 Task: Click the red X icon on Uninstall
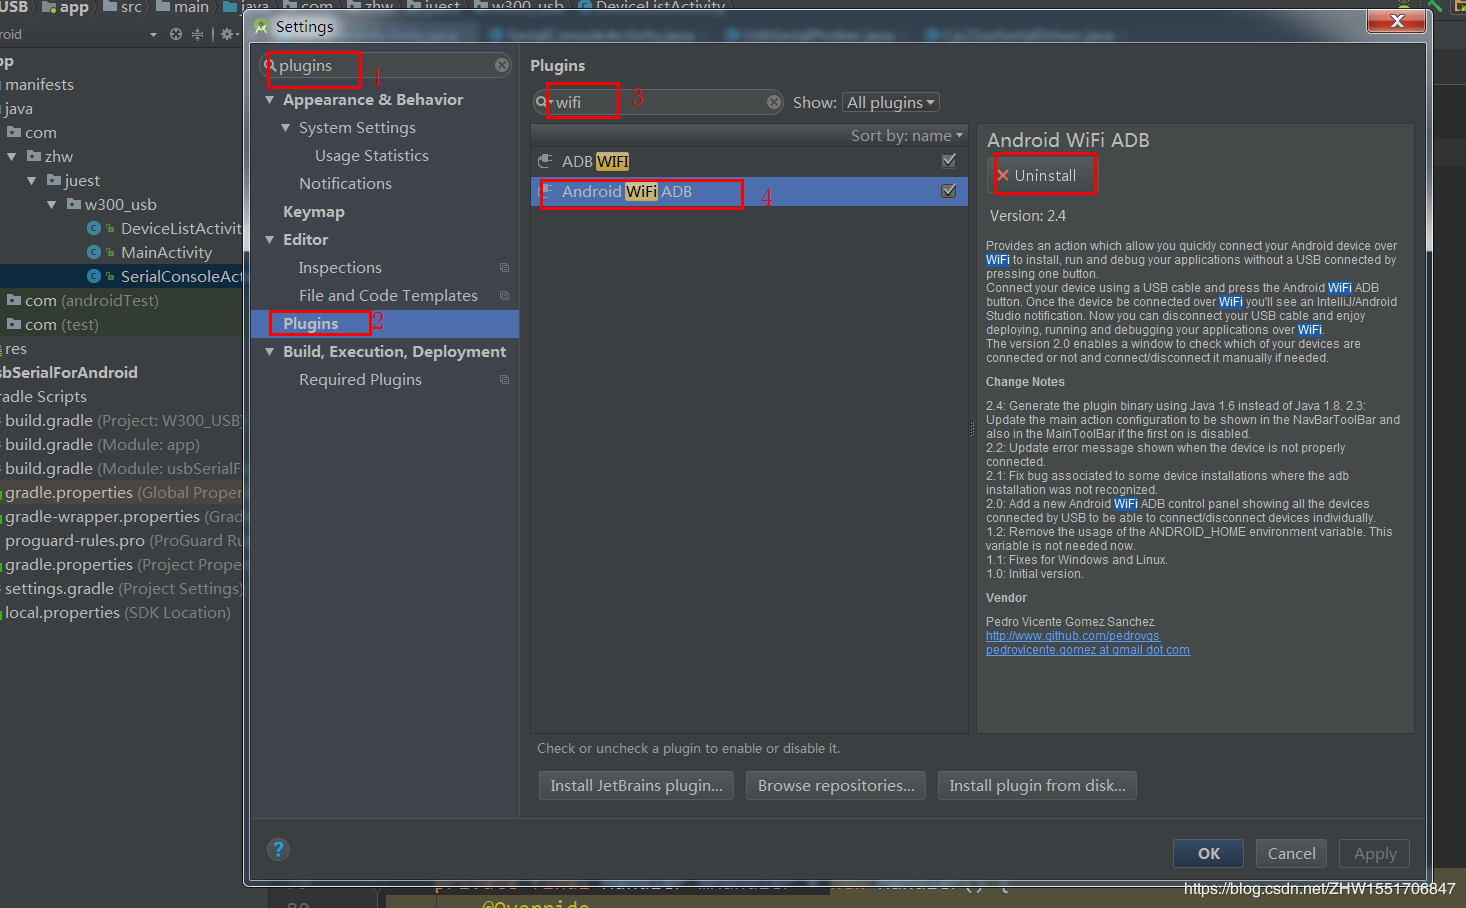tap(1003, 175)
